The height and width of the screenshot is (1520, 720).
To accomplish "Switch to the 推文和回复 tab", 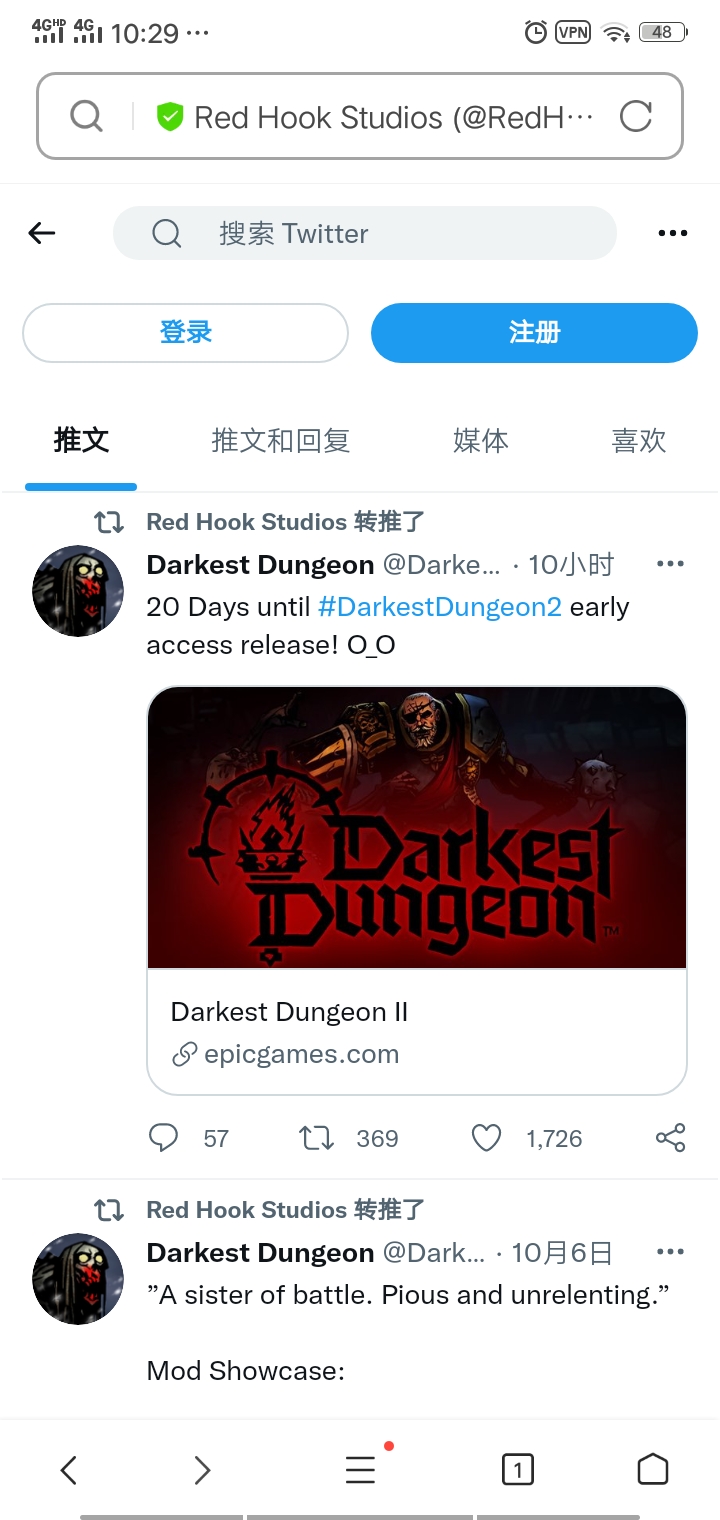I will click(281, 440).
